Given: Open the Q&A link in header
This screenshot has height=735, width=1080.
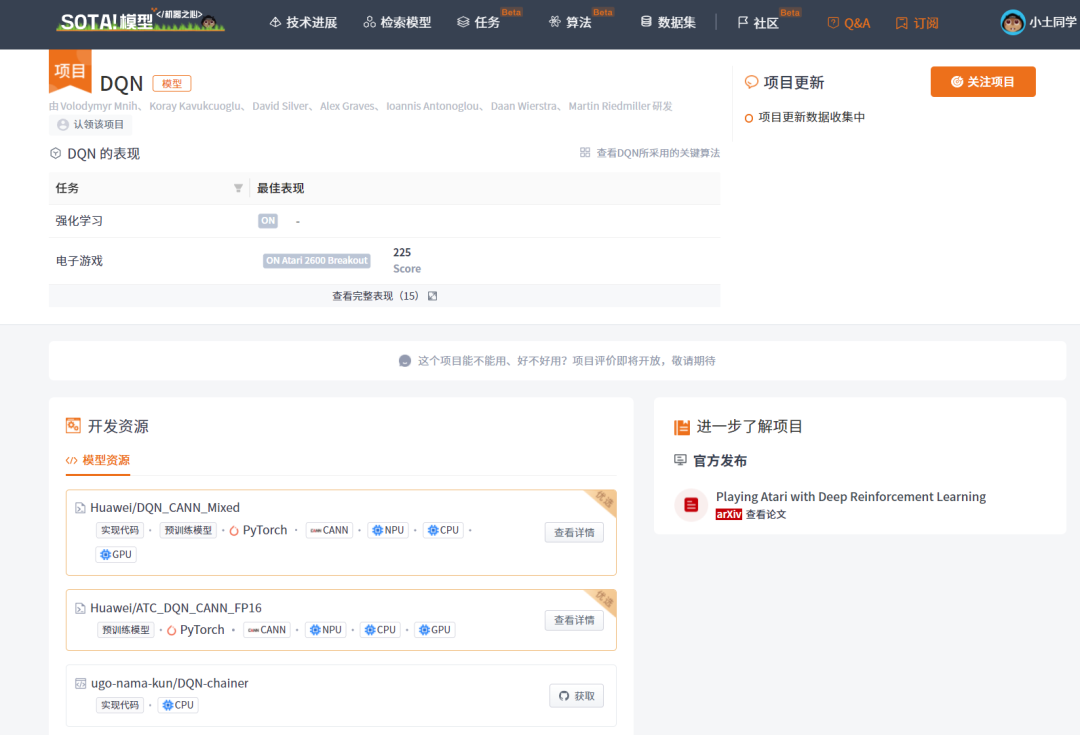Looking at the screenshot, I should 849,23.
